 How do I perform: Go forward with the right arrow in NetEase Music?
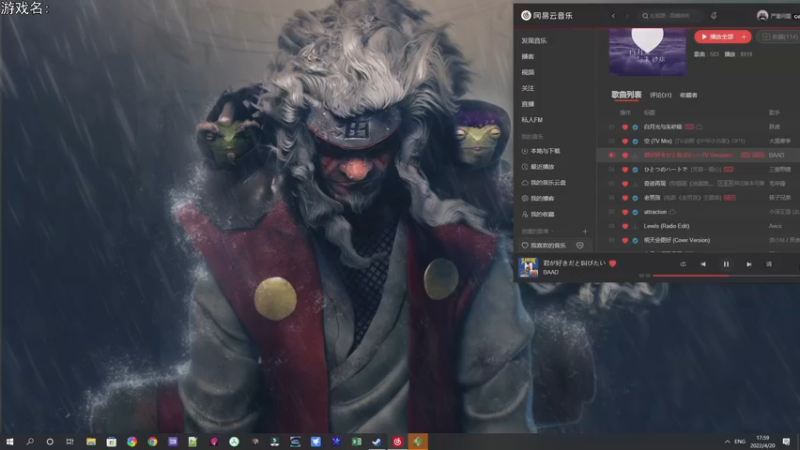coord(627,16)
